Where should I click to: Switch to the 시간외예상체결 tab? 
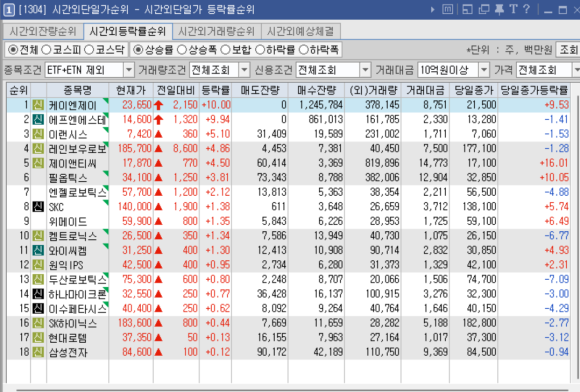(x=301, y=31)
